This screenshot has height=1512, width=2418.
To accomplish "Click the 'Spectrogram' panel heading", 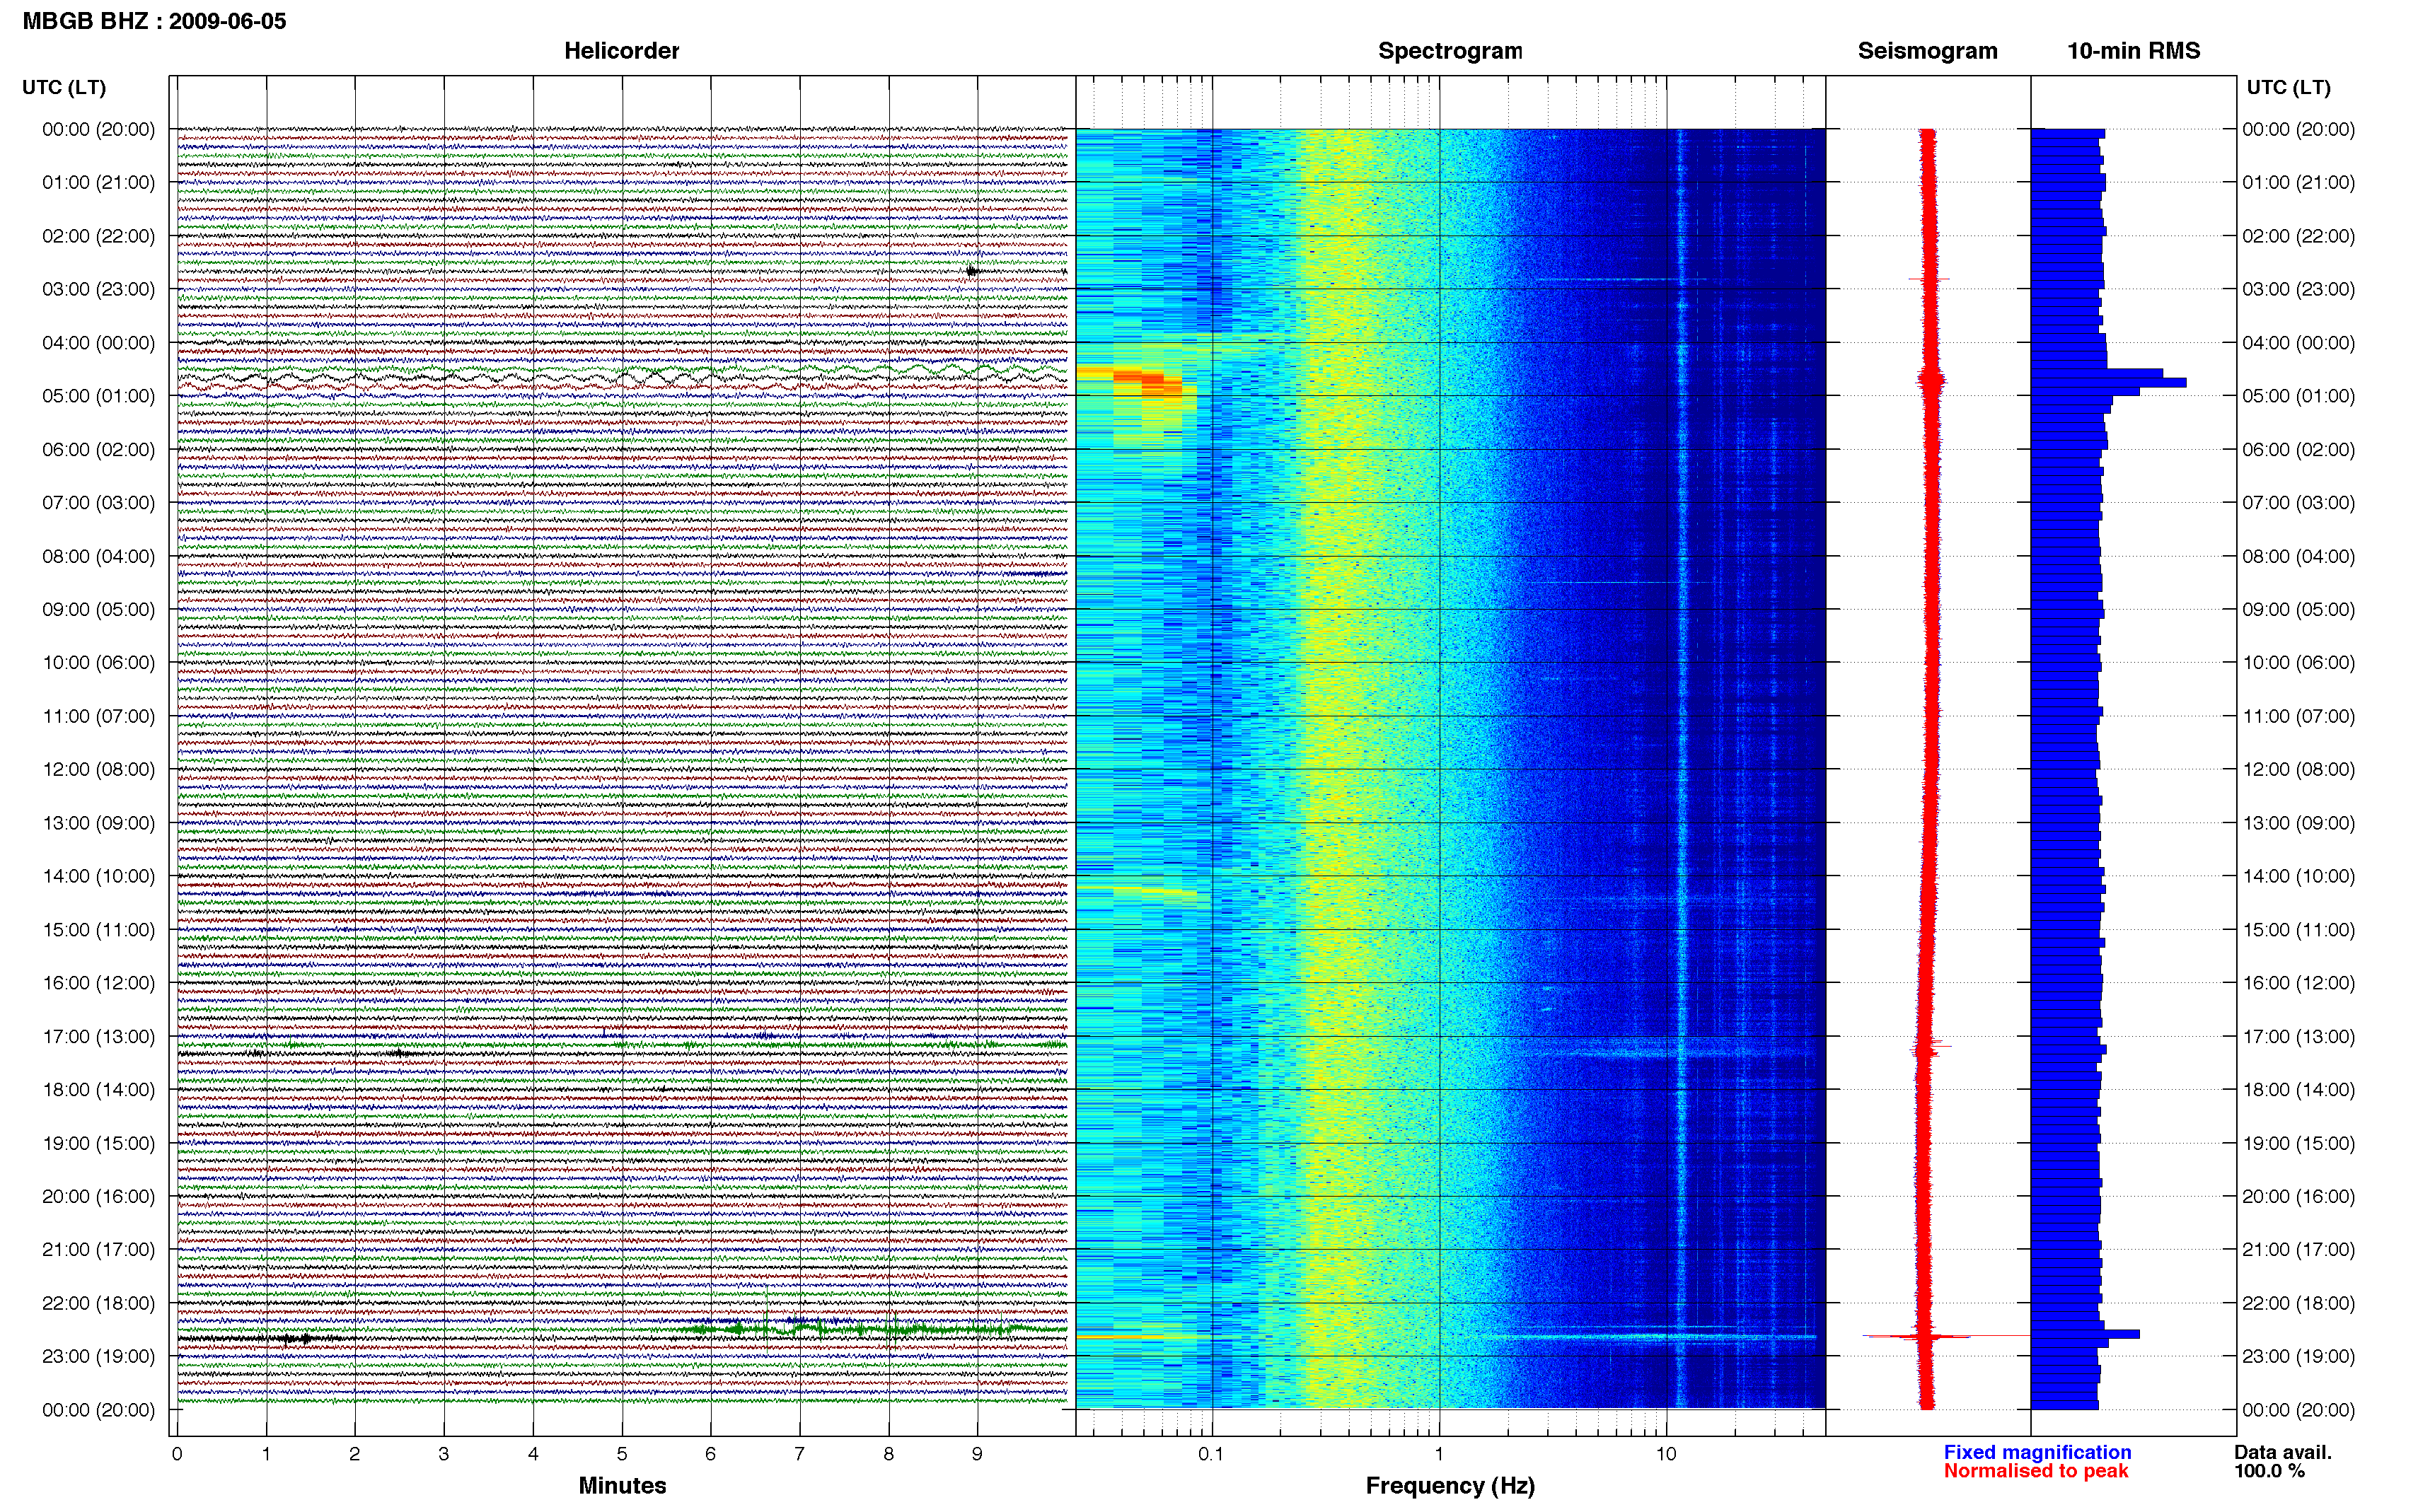I will pos(1450,51).
